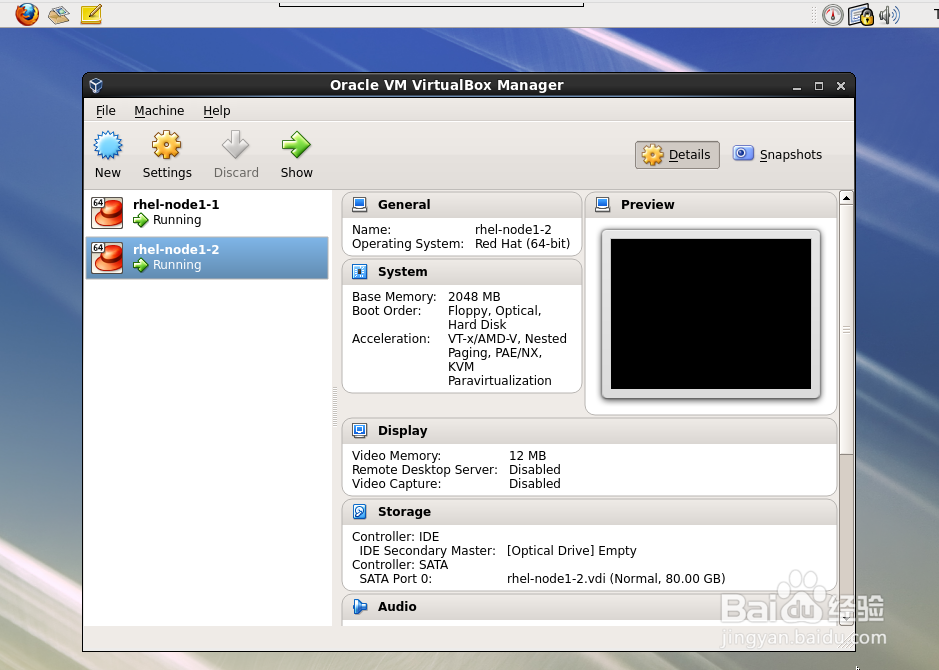Click the '12 MB' video memory value
Image resolution: width=939 pixels, height=670 pixels.
click(x=528, y=456)
